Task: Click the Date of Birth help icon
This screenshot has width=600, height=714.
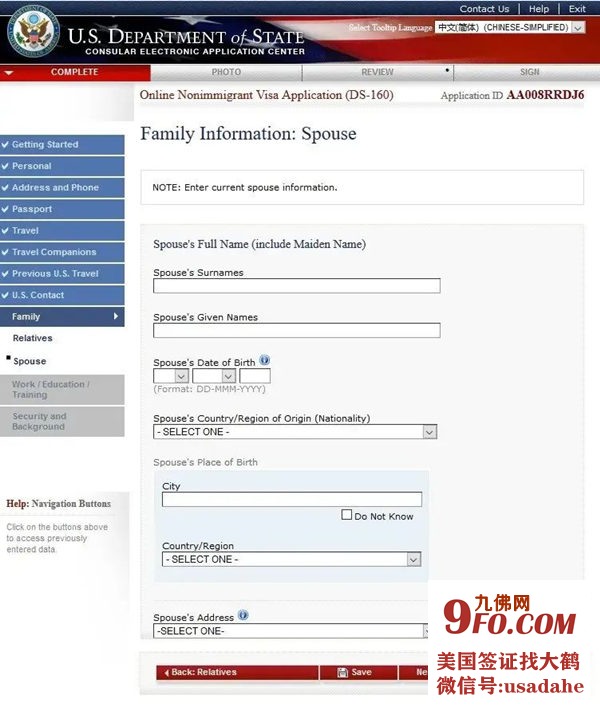Action: 265,361
